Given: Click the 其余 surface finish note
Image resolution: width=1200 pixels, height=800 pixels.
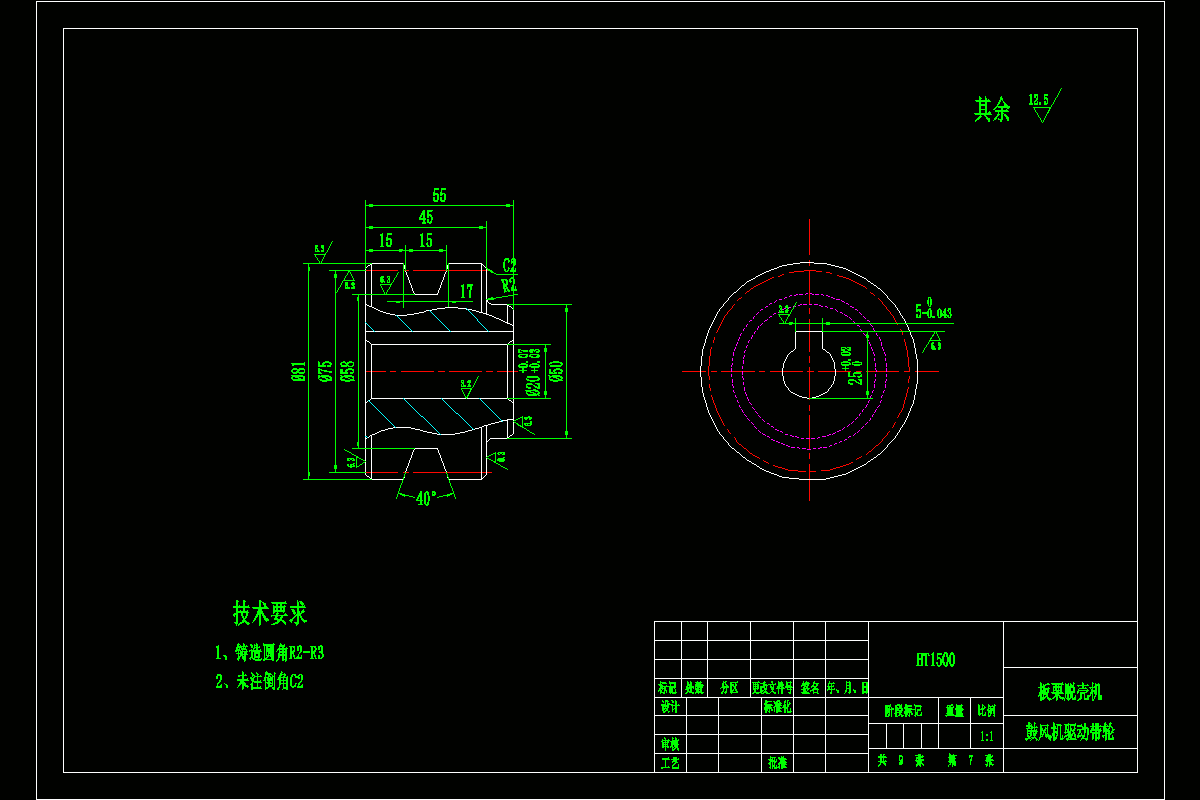Looking at the screenshot, I should point(993,110).
